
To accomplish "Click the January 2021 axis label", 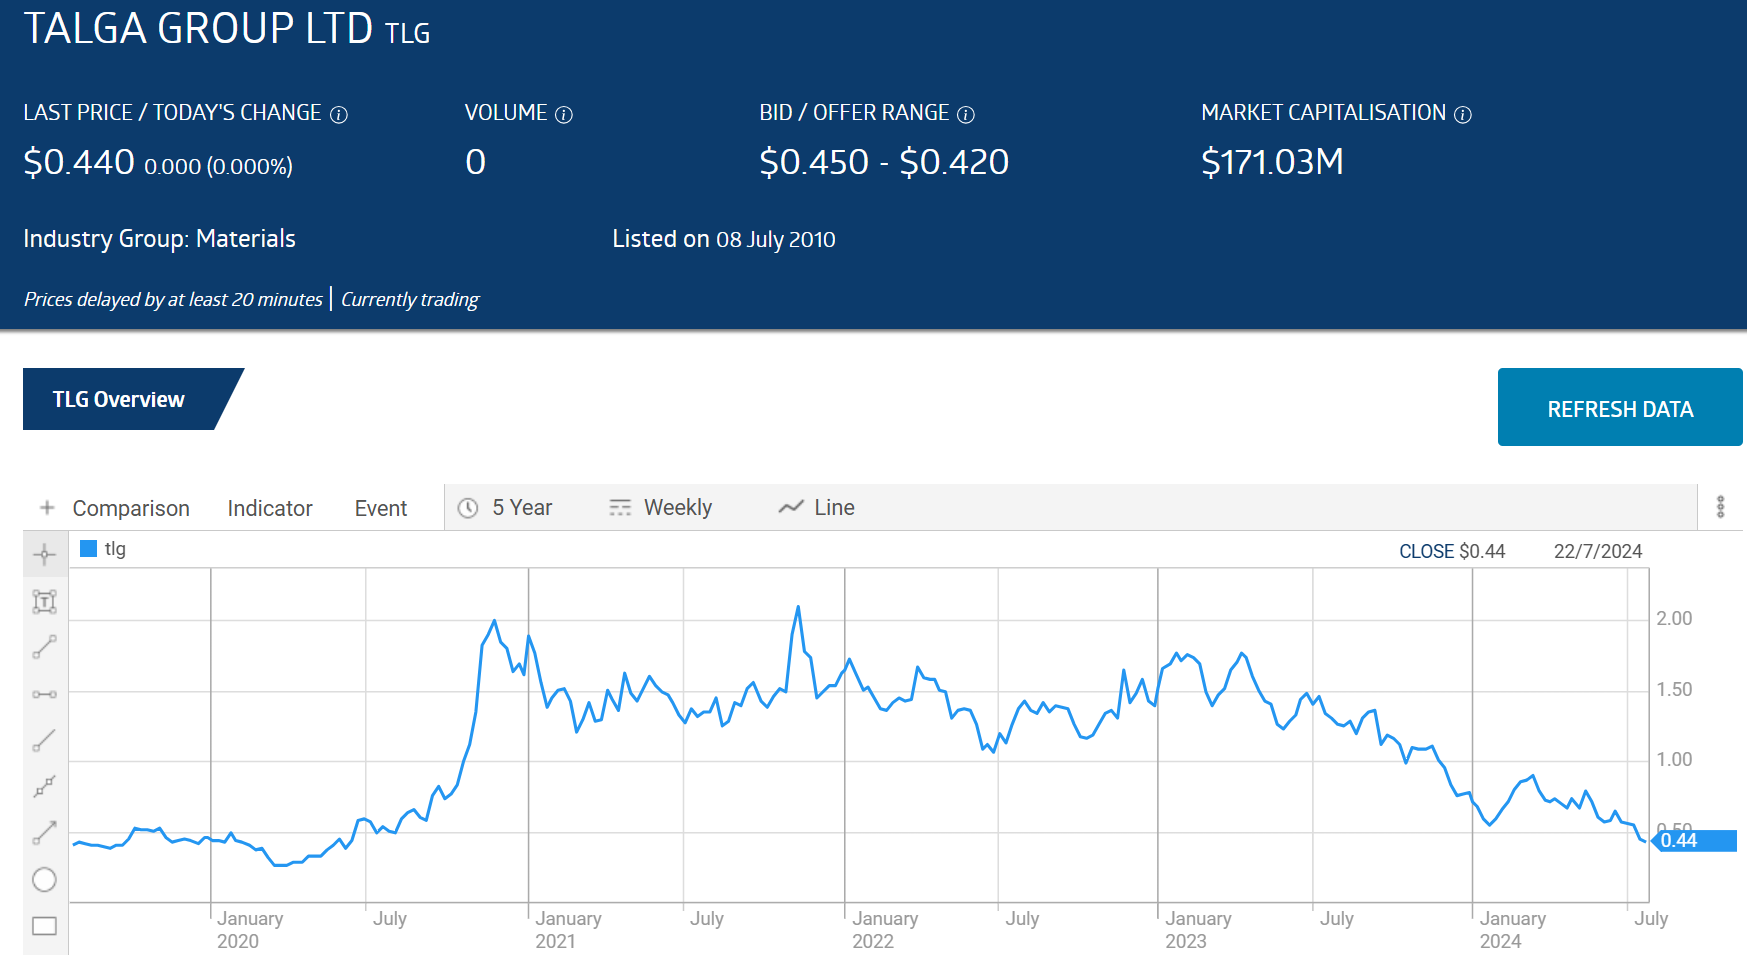I will coord(568,929).
